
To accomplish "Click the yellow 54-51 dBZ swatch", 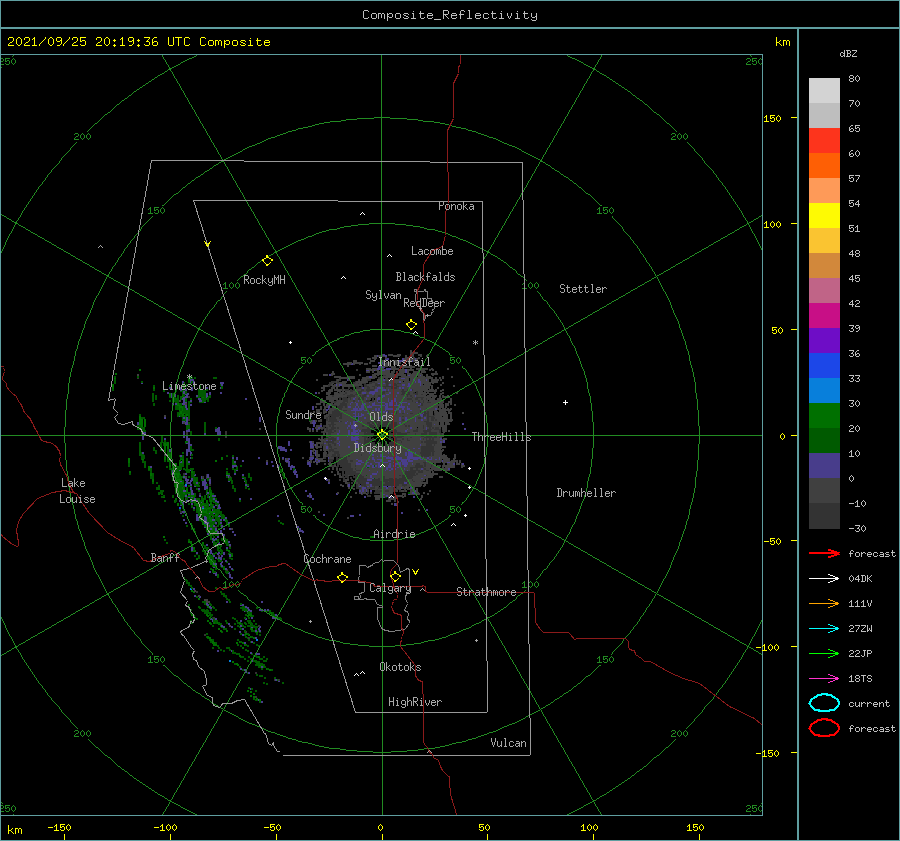I will 824,216.
